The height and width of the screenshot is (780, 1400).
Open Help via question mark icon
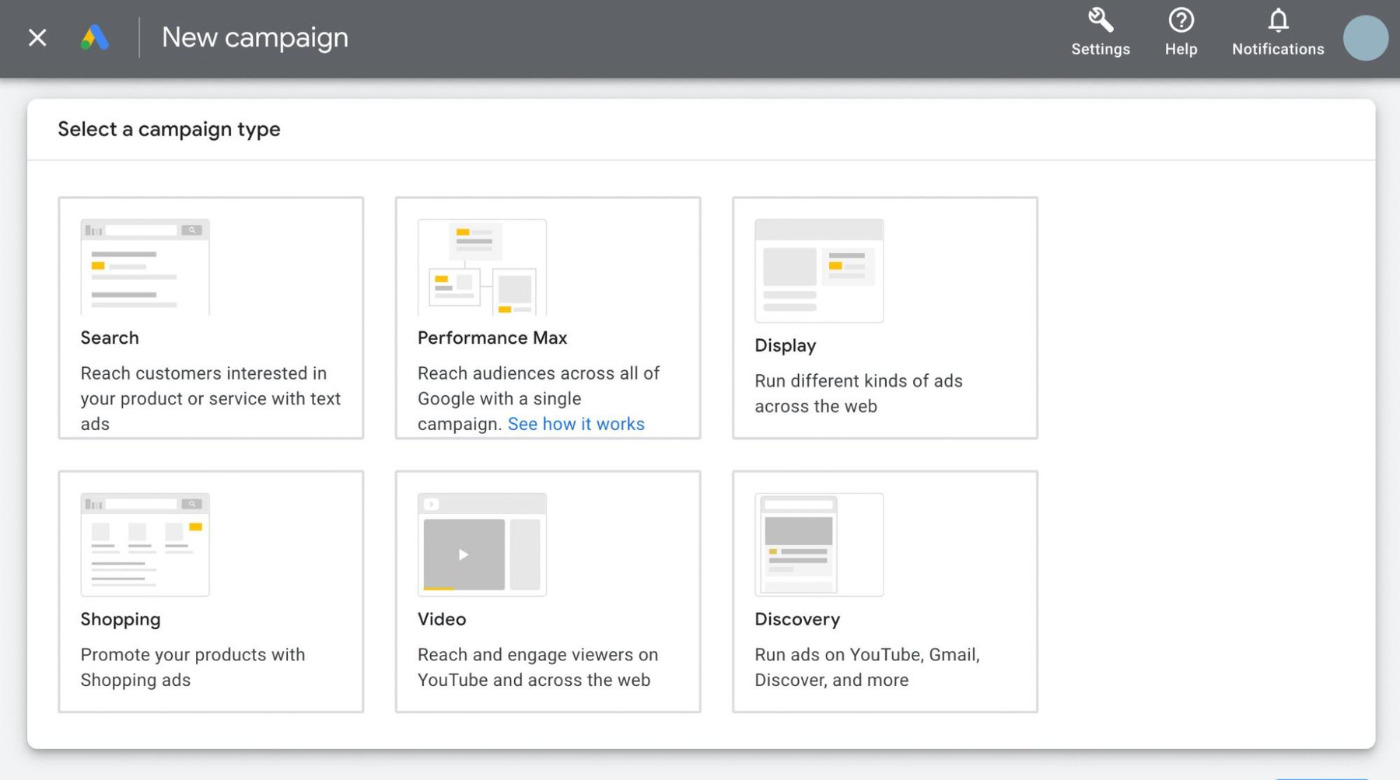(1181, 20)
